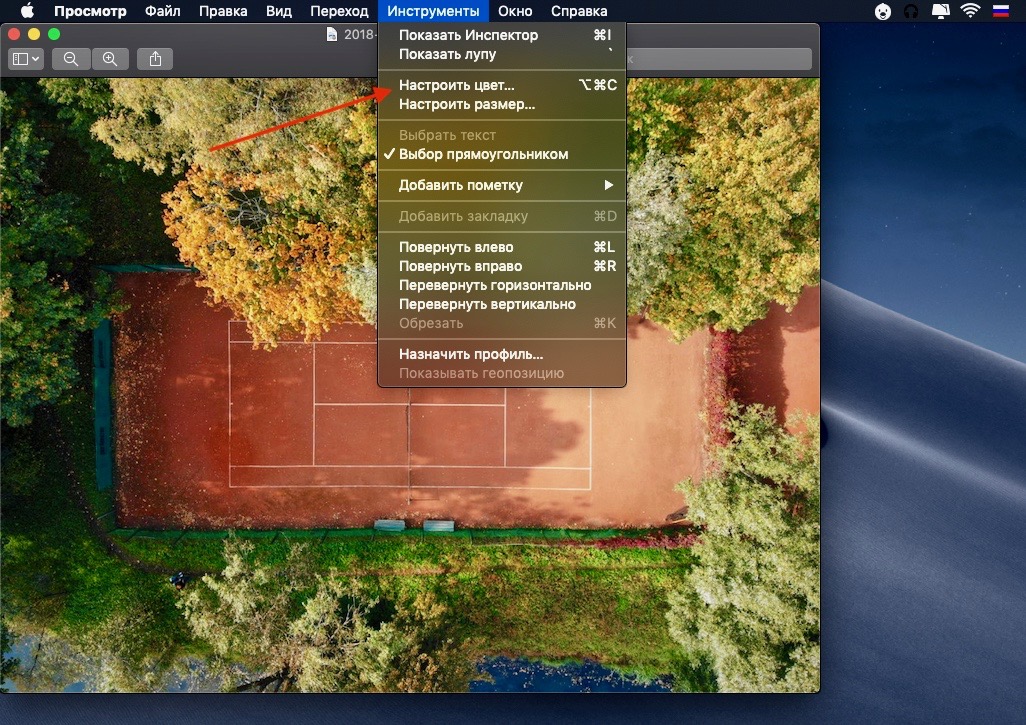This screenshot has width=1026, height=725.
Task: Choose Показать Инспектор
Action: coord(466,35)
